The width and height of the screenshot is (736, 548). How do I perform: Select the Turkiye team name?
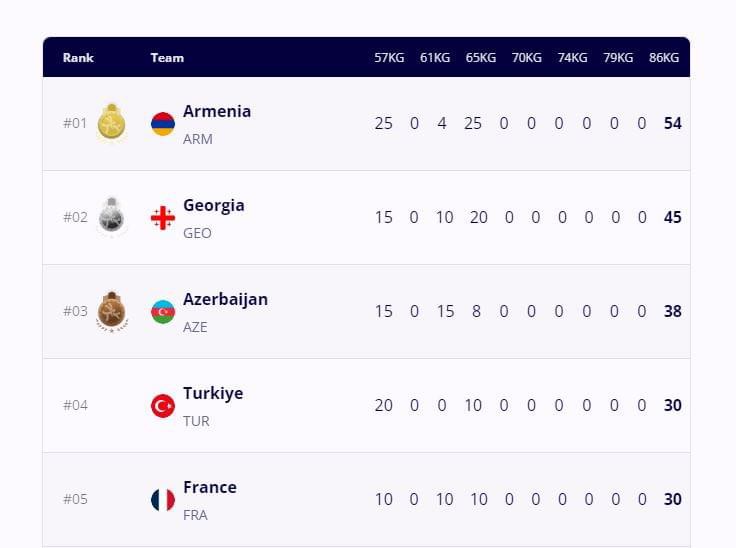[213, 394]
